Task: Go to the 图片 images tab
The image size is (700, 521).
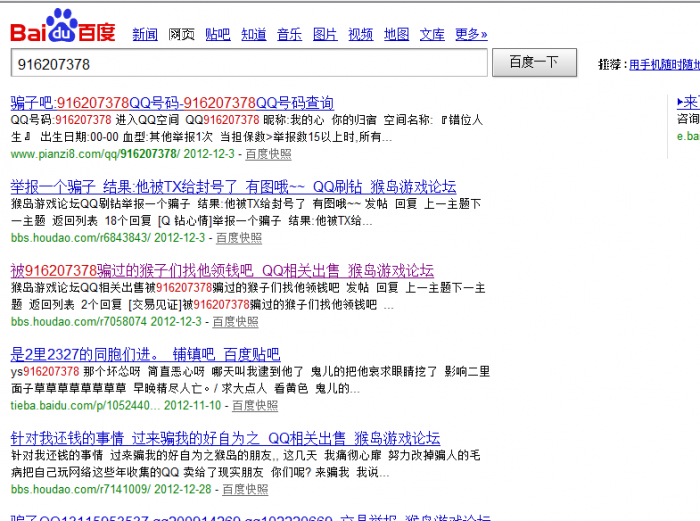Action: coord(325,34)
